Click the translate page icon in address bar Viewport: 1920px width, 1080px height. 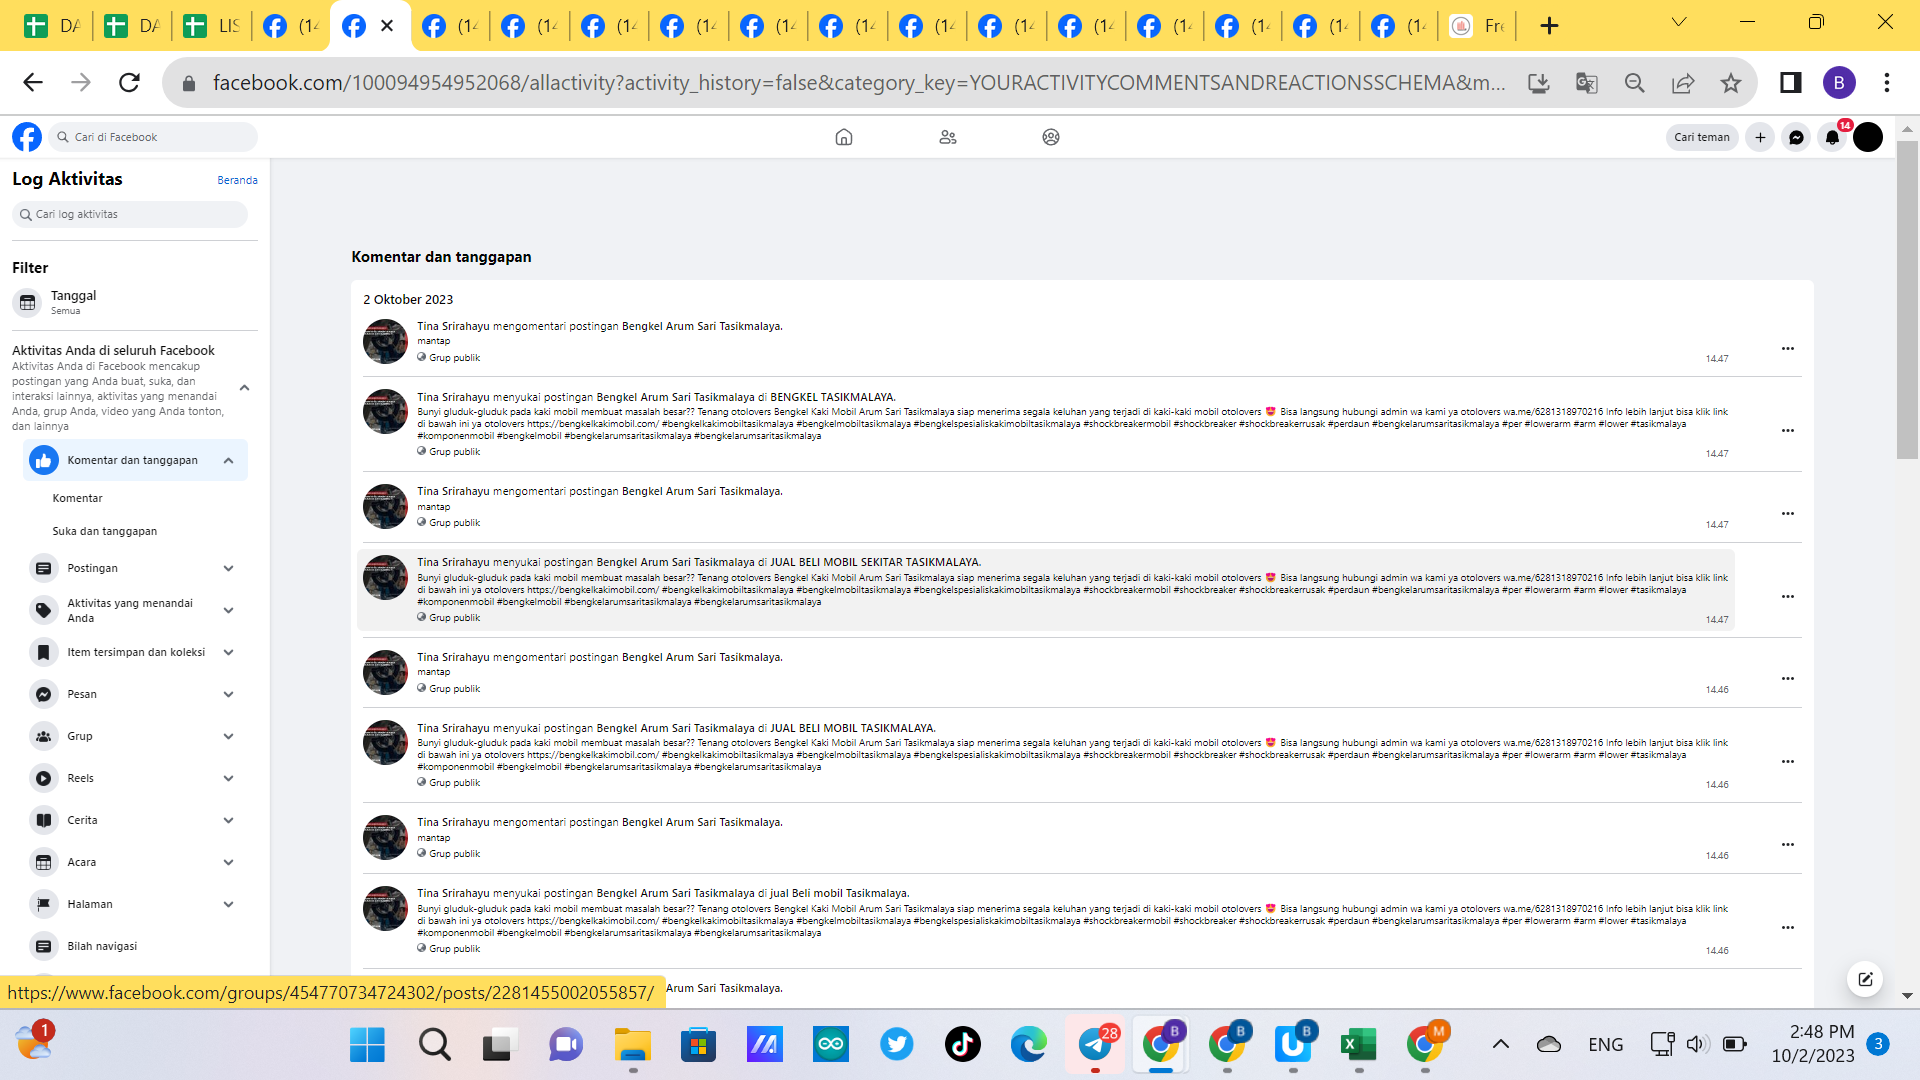1587,83
